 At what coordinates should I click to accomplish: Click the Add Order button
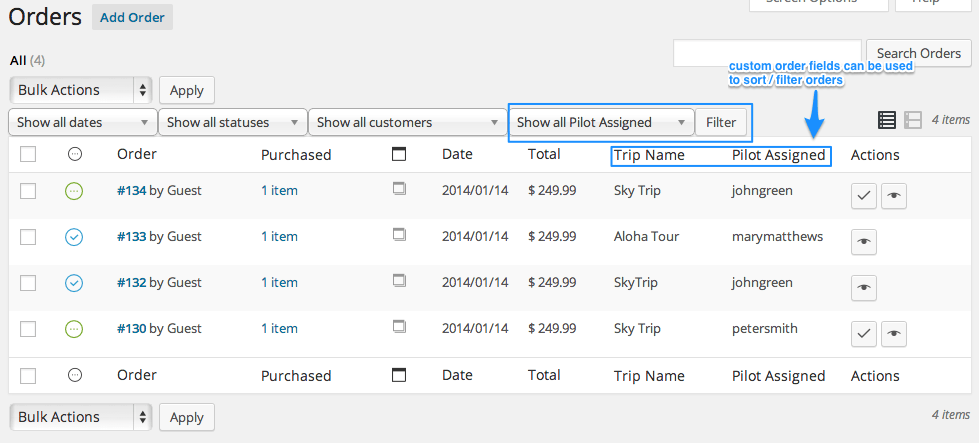[132, 17]
